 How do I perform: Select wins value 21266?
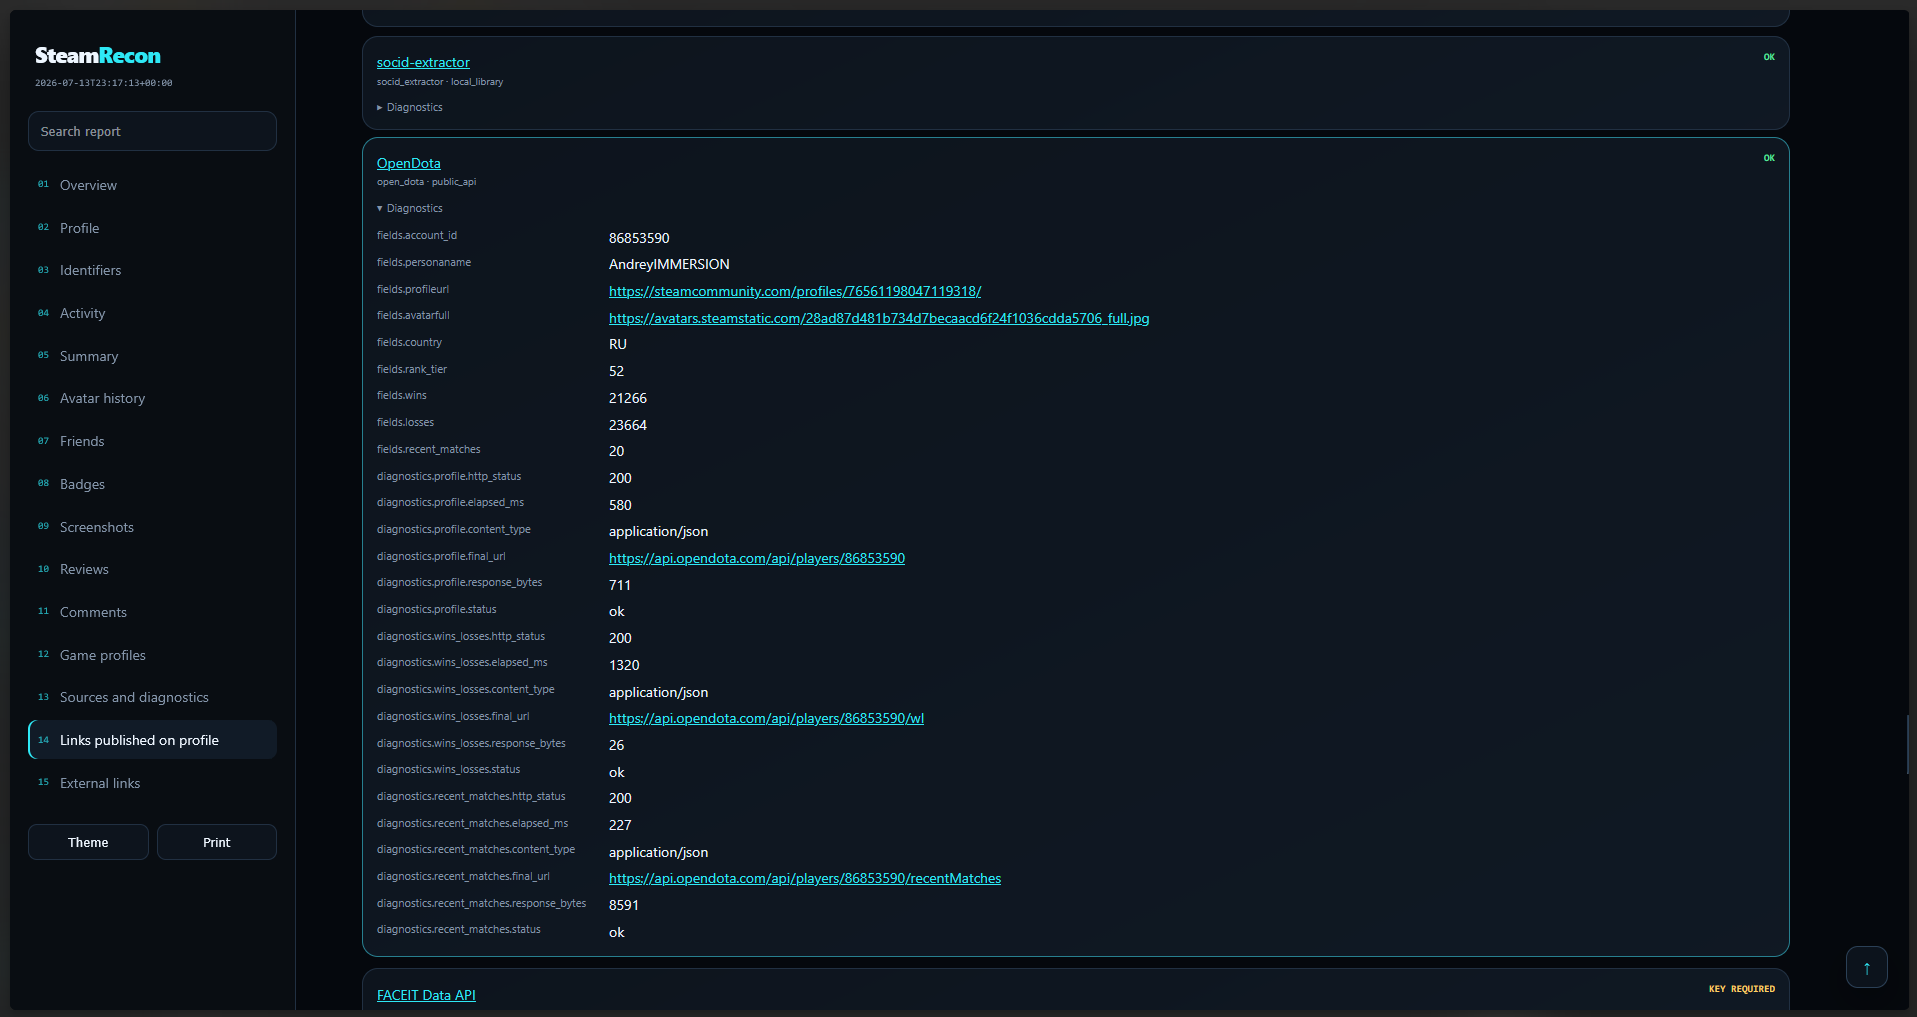point(628,398)
